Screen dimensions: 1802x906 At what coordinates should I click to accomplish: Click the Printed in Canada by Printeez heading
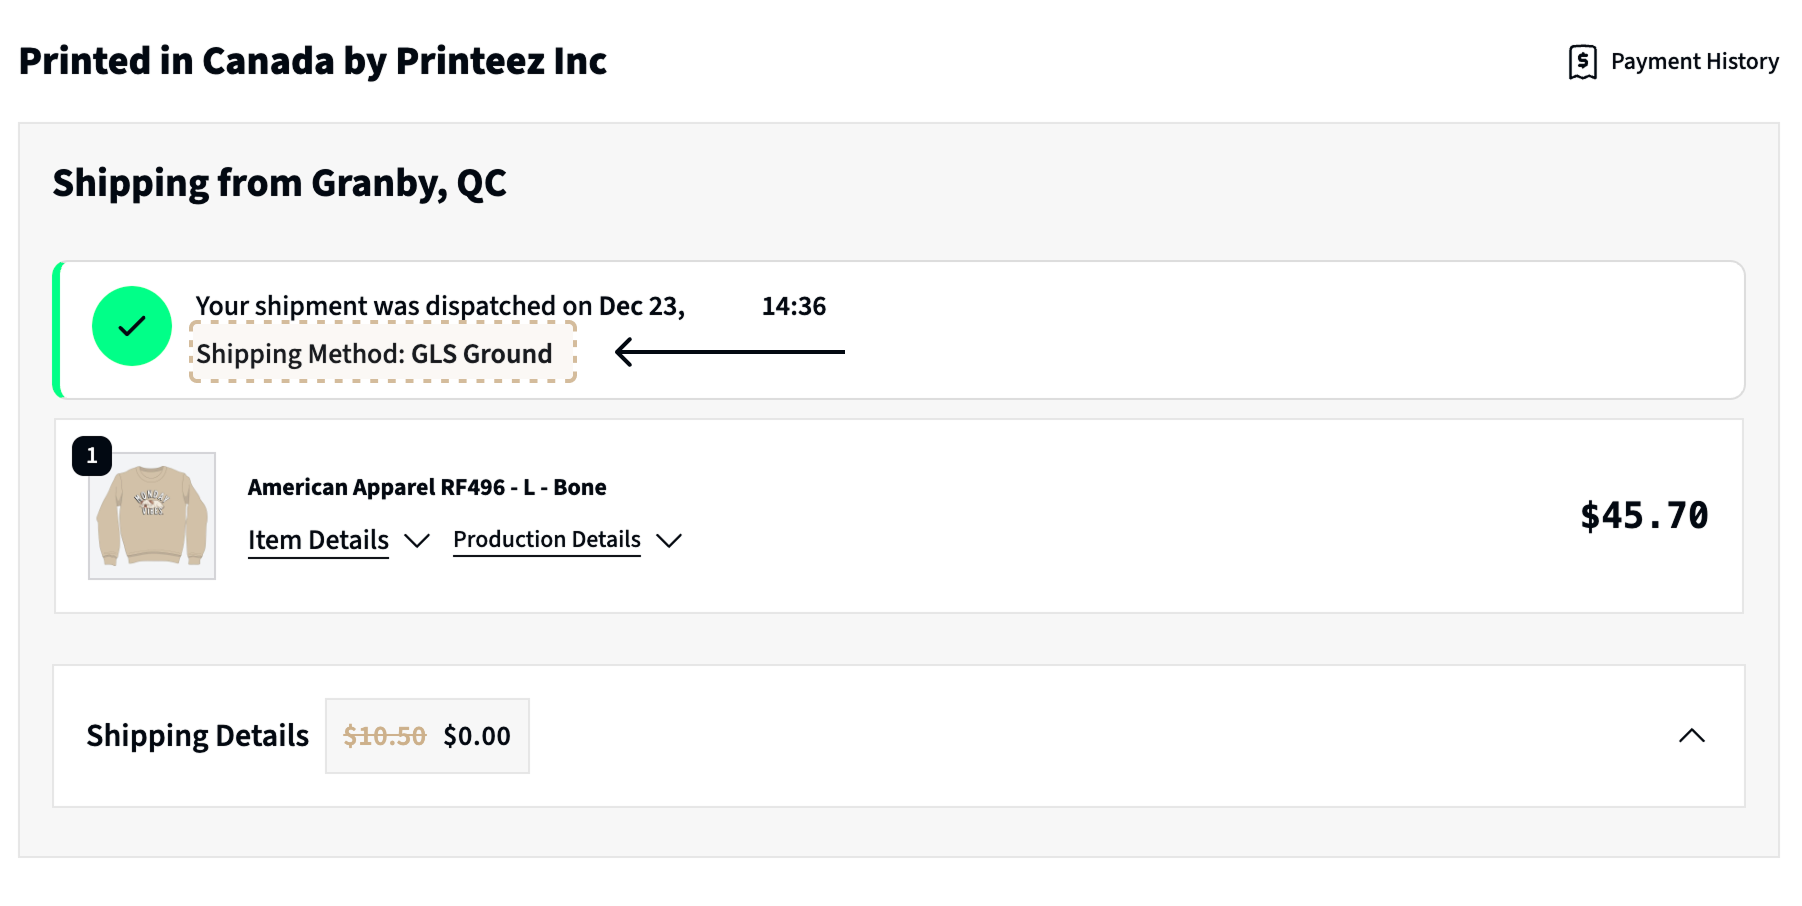click(x=312, y=62)
